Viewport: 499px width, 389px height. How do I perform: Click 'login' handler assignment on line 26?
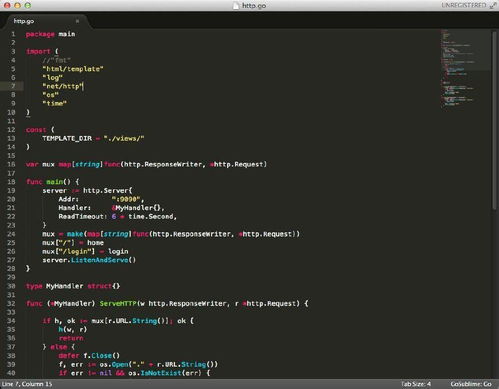click(x=118, y=251)
